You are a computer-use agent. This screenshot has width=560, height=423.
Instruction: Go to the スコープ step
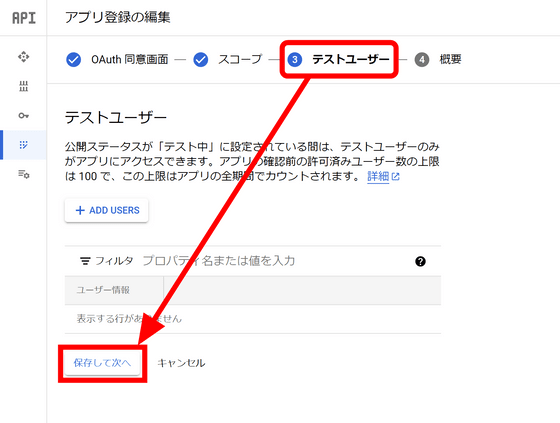[x=240, y=59]
